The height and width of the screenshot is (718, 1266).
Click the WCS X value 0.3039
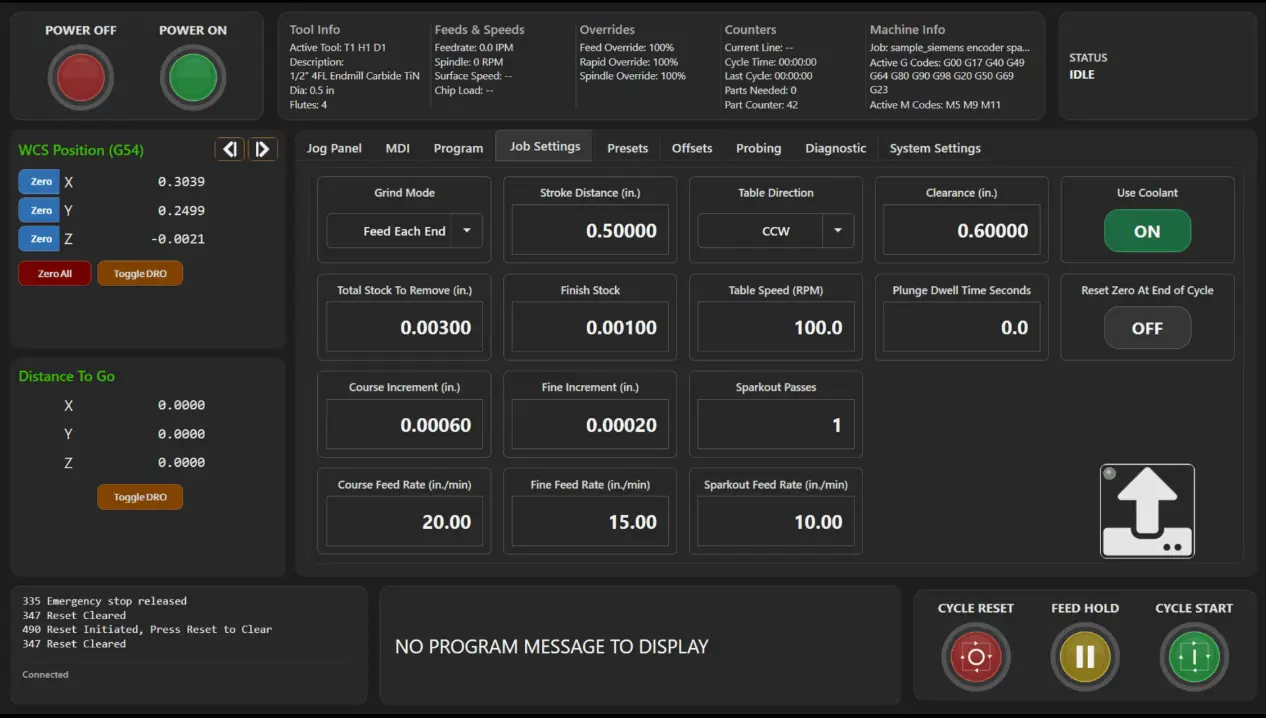coord(181,182)
